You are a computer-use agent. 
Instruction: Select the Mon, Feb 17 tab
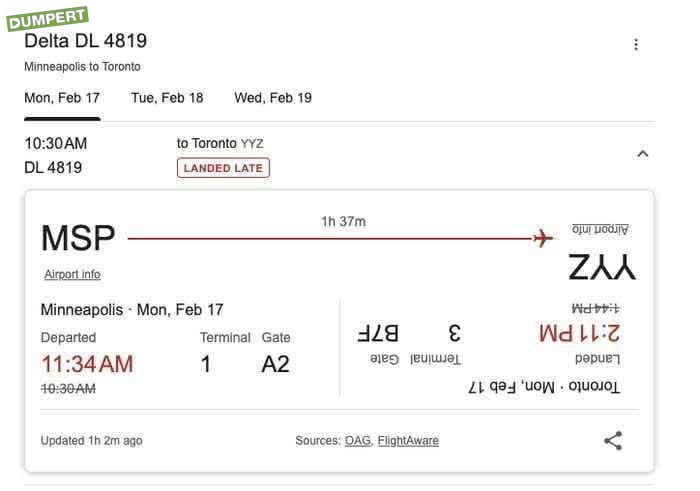click(x=62, y=98)
